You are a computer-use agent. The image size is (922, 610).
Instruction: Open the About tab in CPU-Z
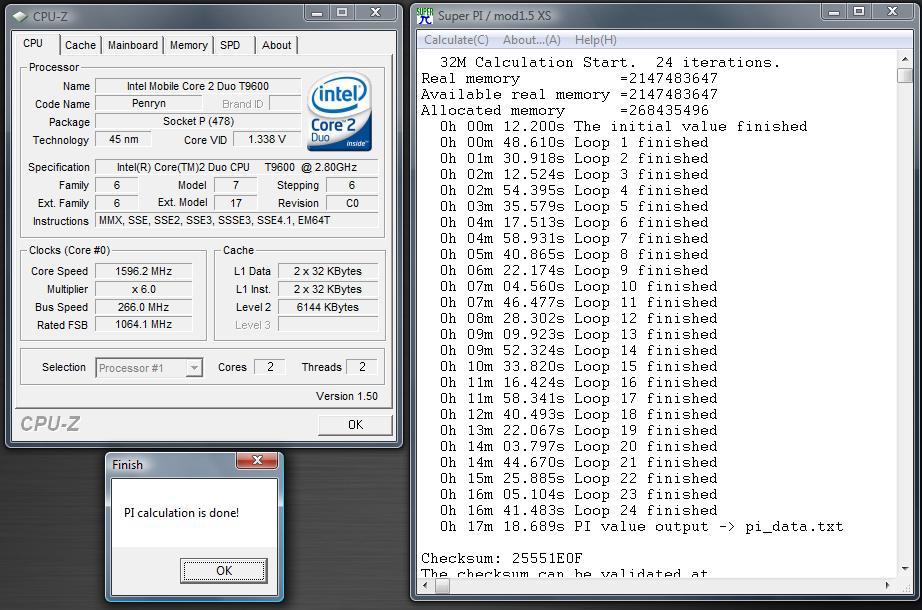tap(276, 45)
